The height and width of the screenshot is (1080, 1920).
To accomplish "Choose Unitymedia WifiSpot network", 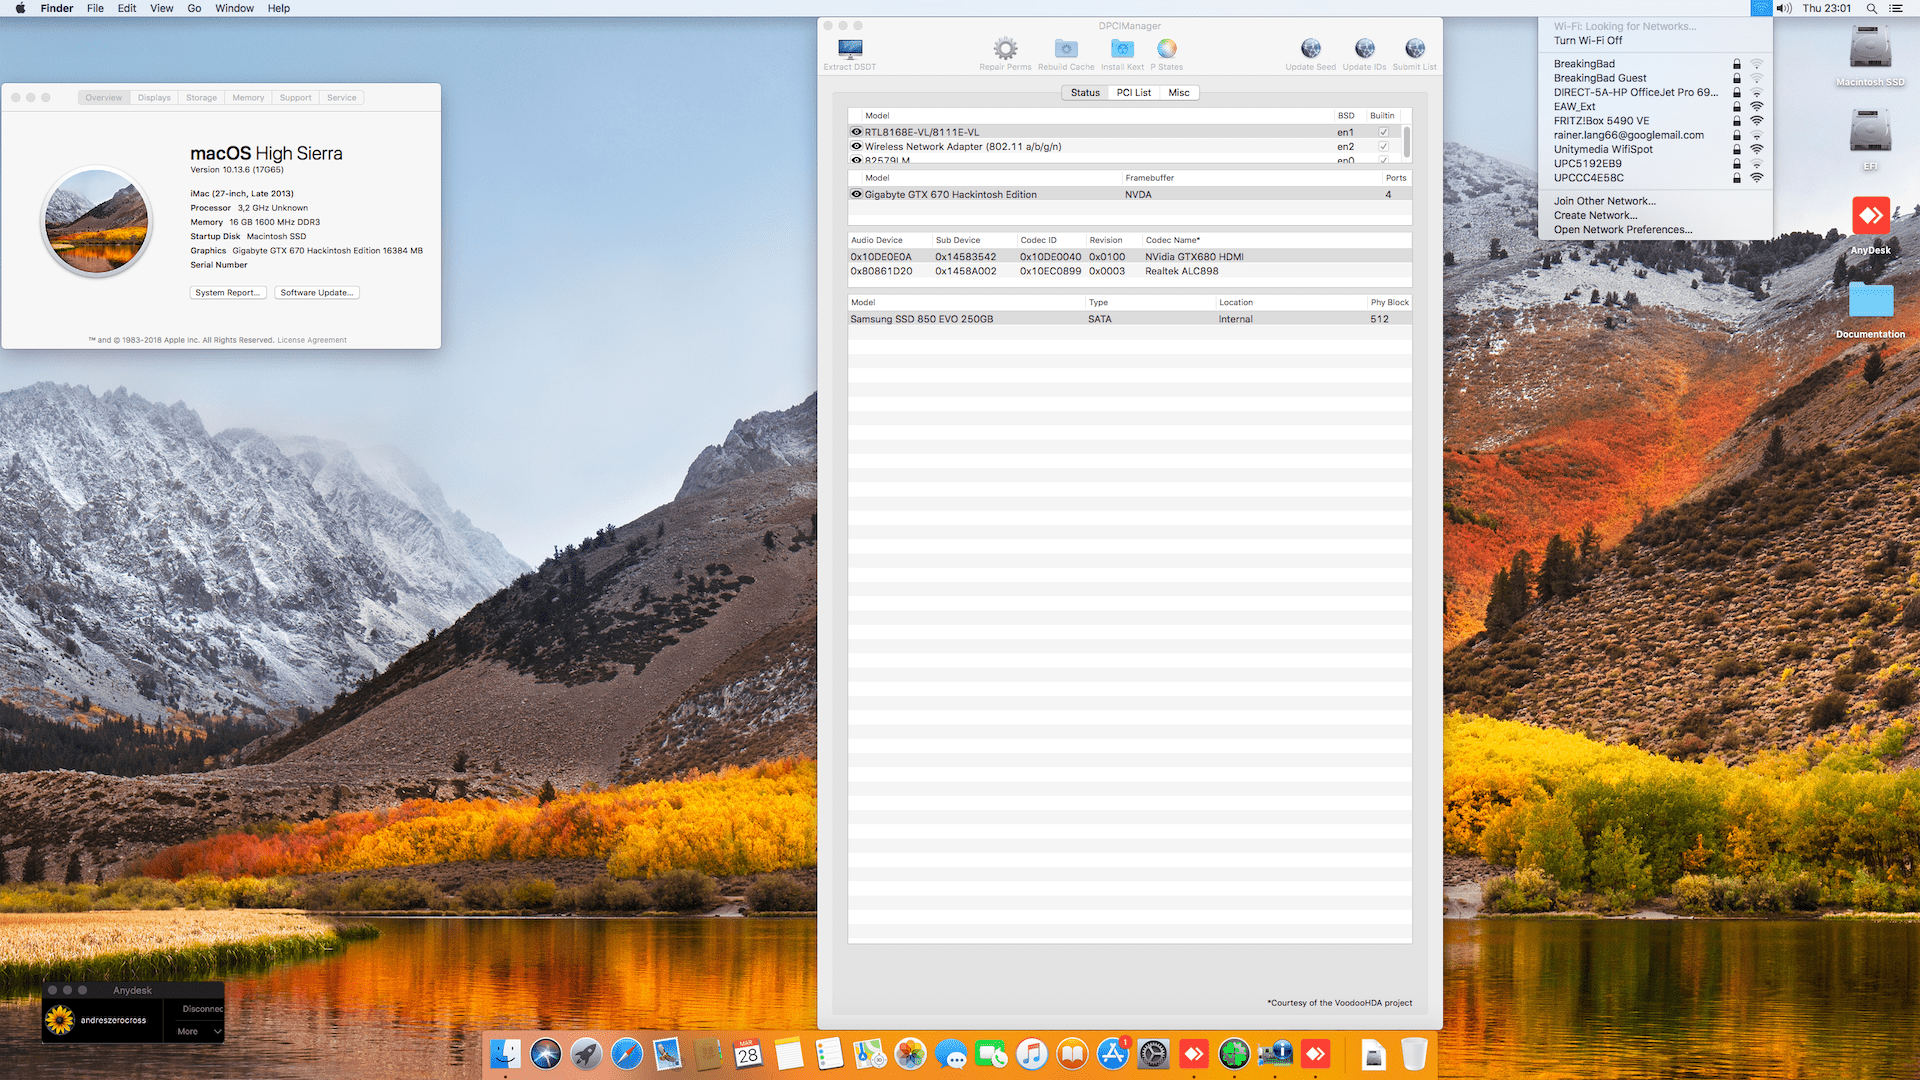I will coord(1655,149).
